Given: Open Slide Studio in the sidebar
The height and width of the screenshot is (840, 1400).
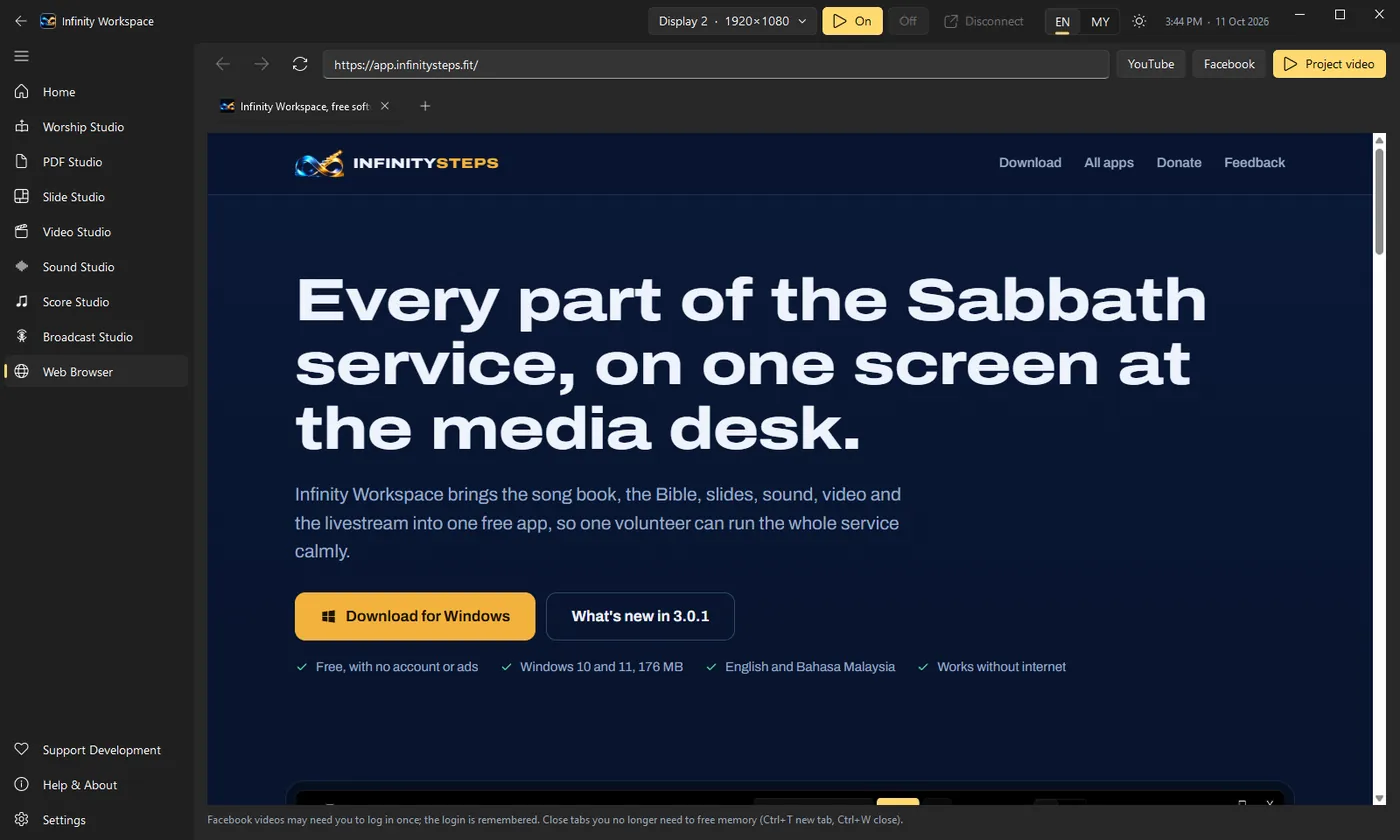Looking at the screenshot, I should click(x=96, y=197).
